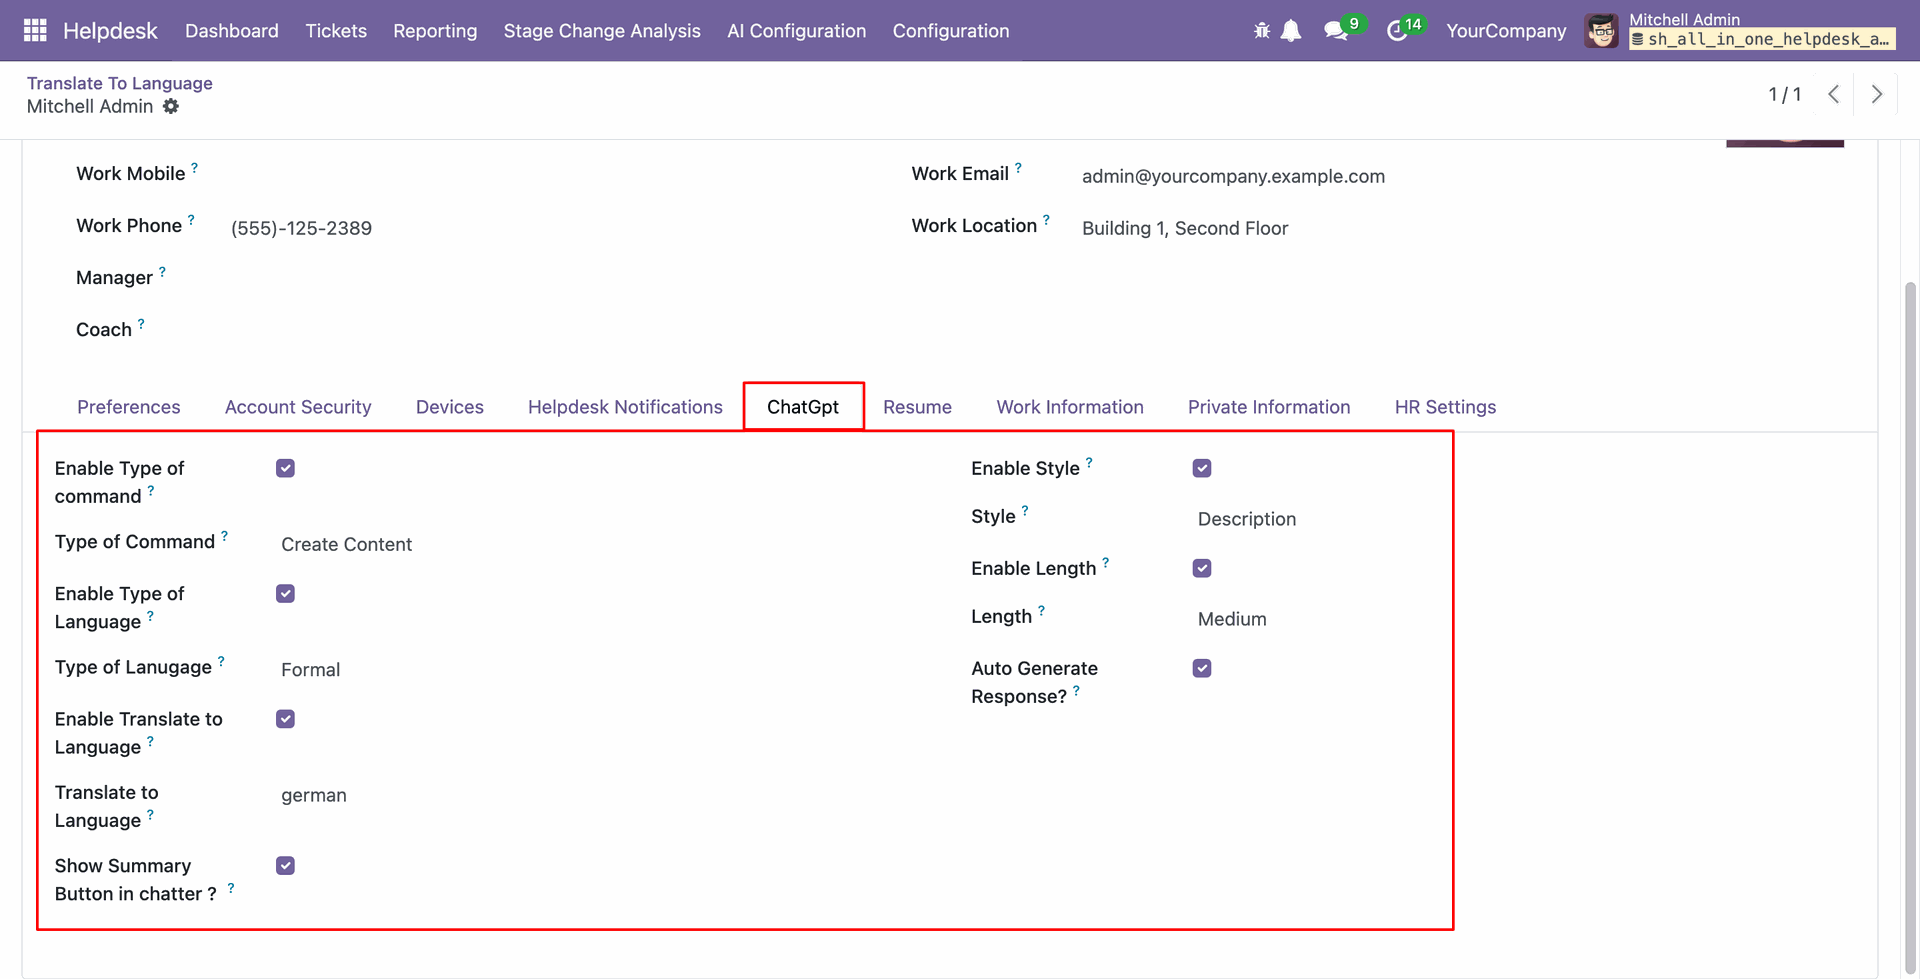1920x979 pixels.
Task: Click help tooltip next to Translate to Language
Action: click(150, 815)
